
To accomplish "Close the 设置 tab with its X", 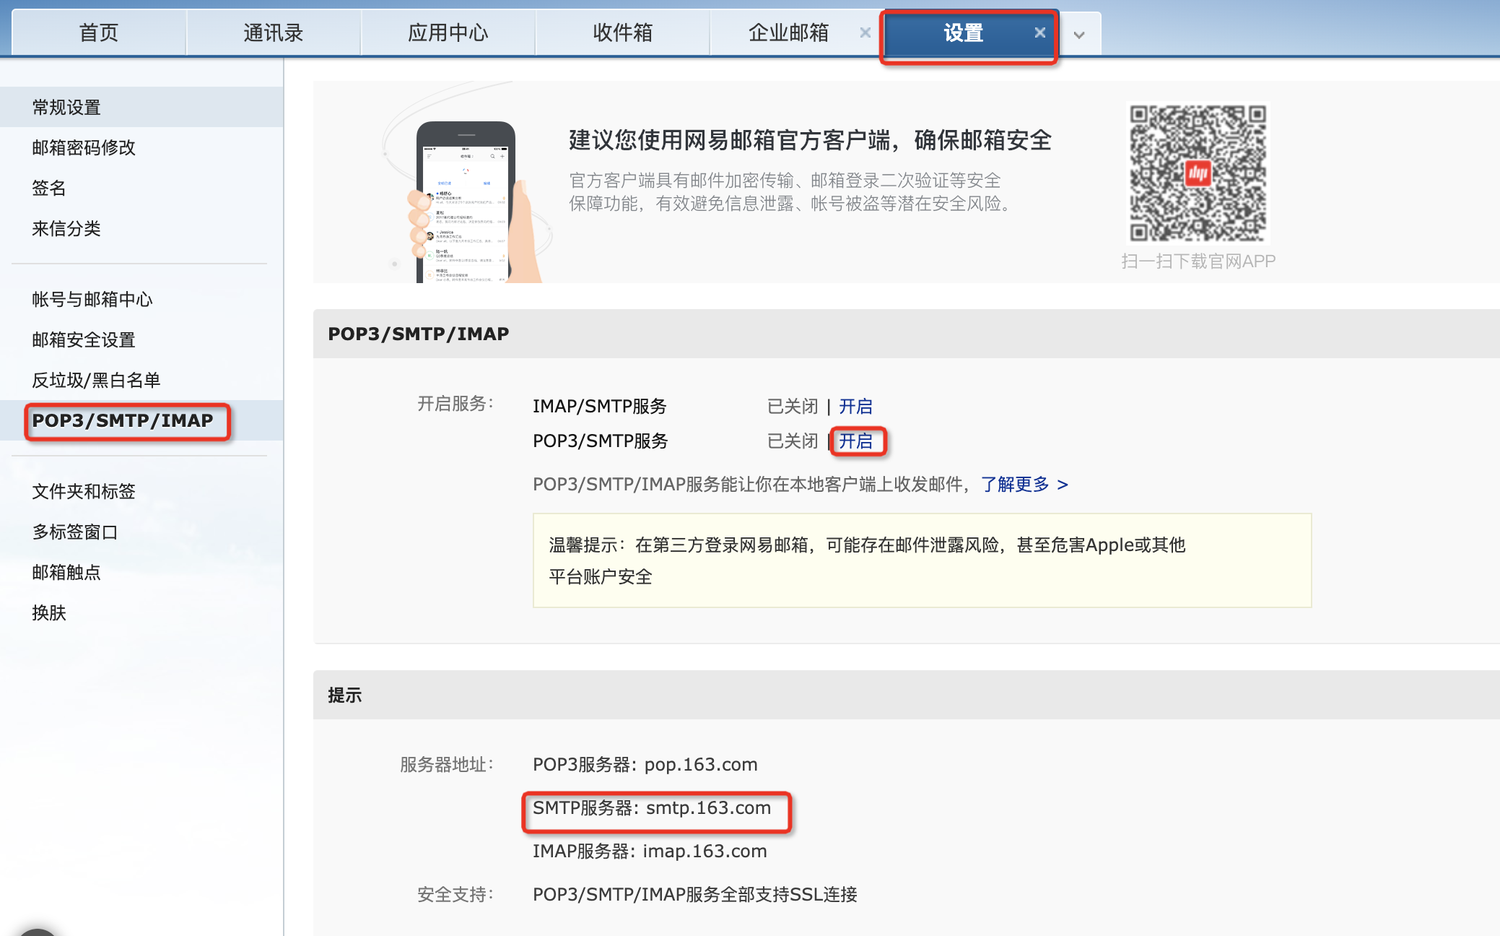I will point(1040,33).
